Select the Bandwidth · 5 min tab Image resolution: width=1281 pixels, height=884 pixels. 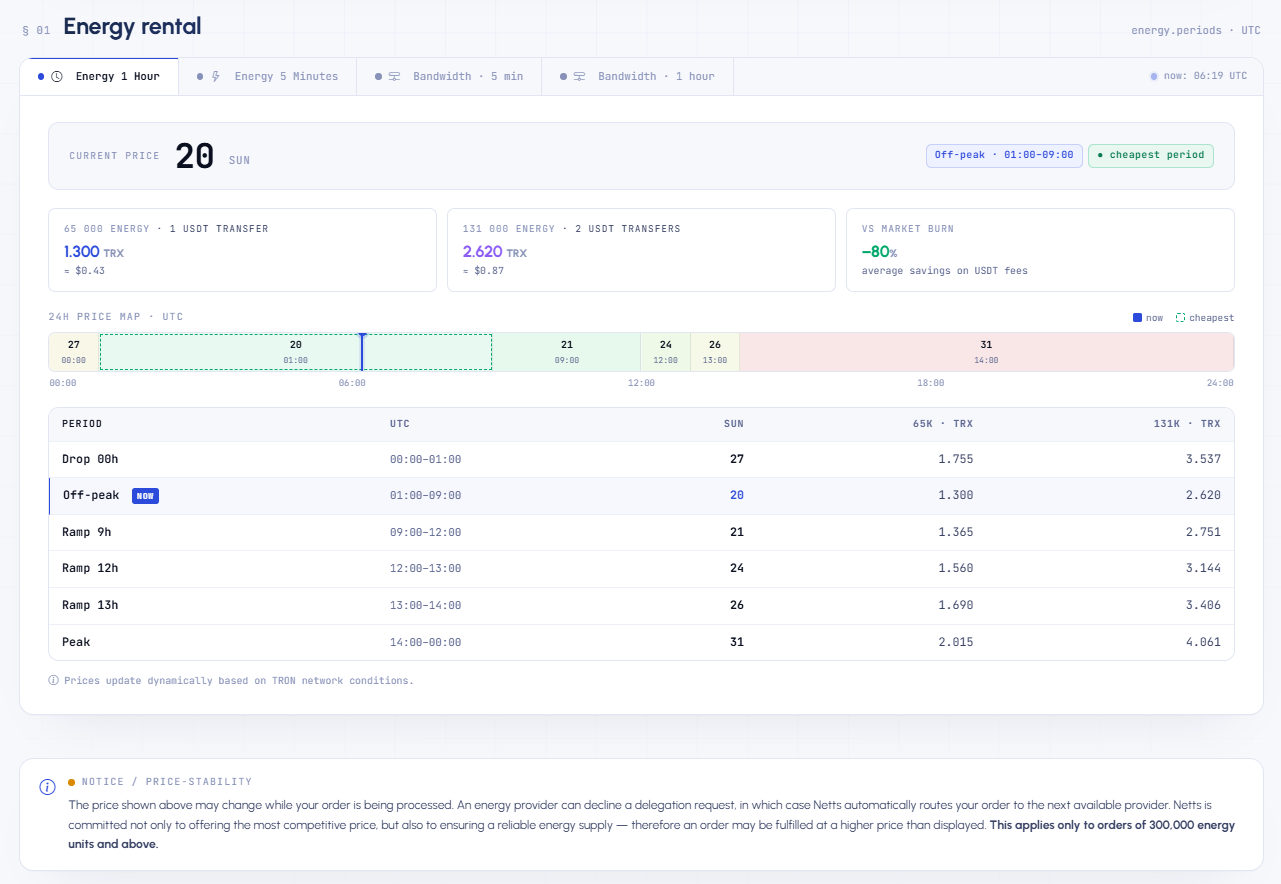449,76
